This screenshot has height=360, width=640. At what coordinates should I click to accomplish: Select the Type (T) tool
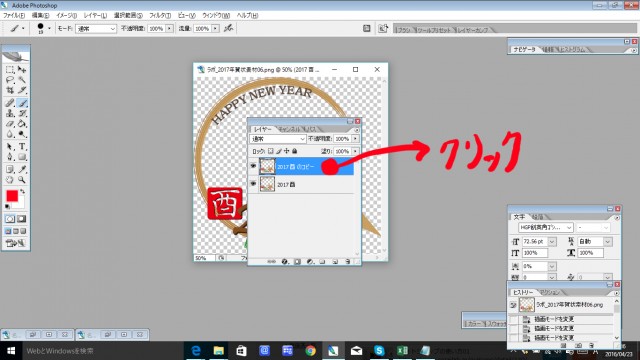pos(22,147)
